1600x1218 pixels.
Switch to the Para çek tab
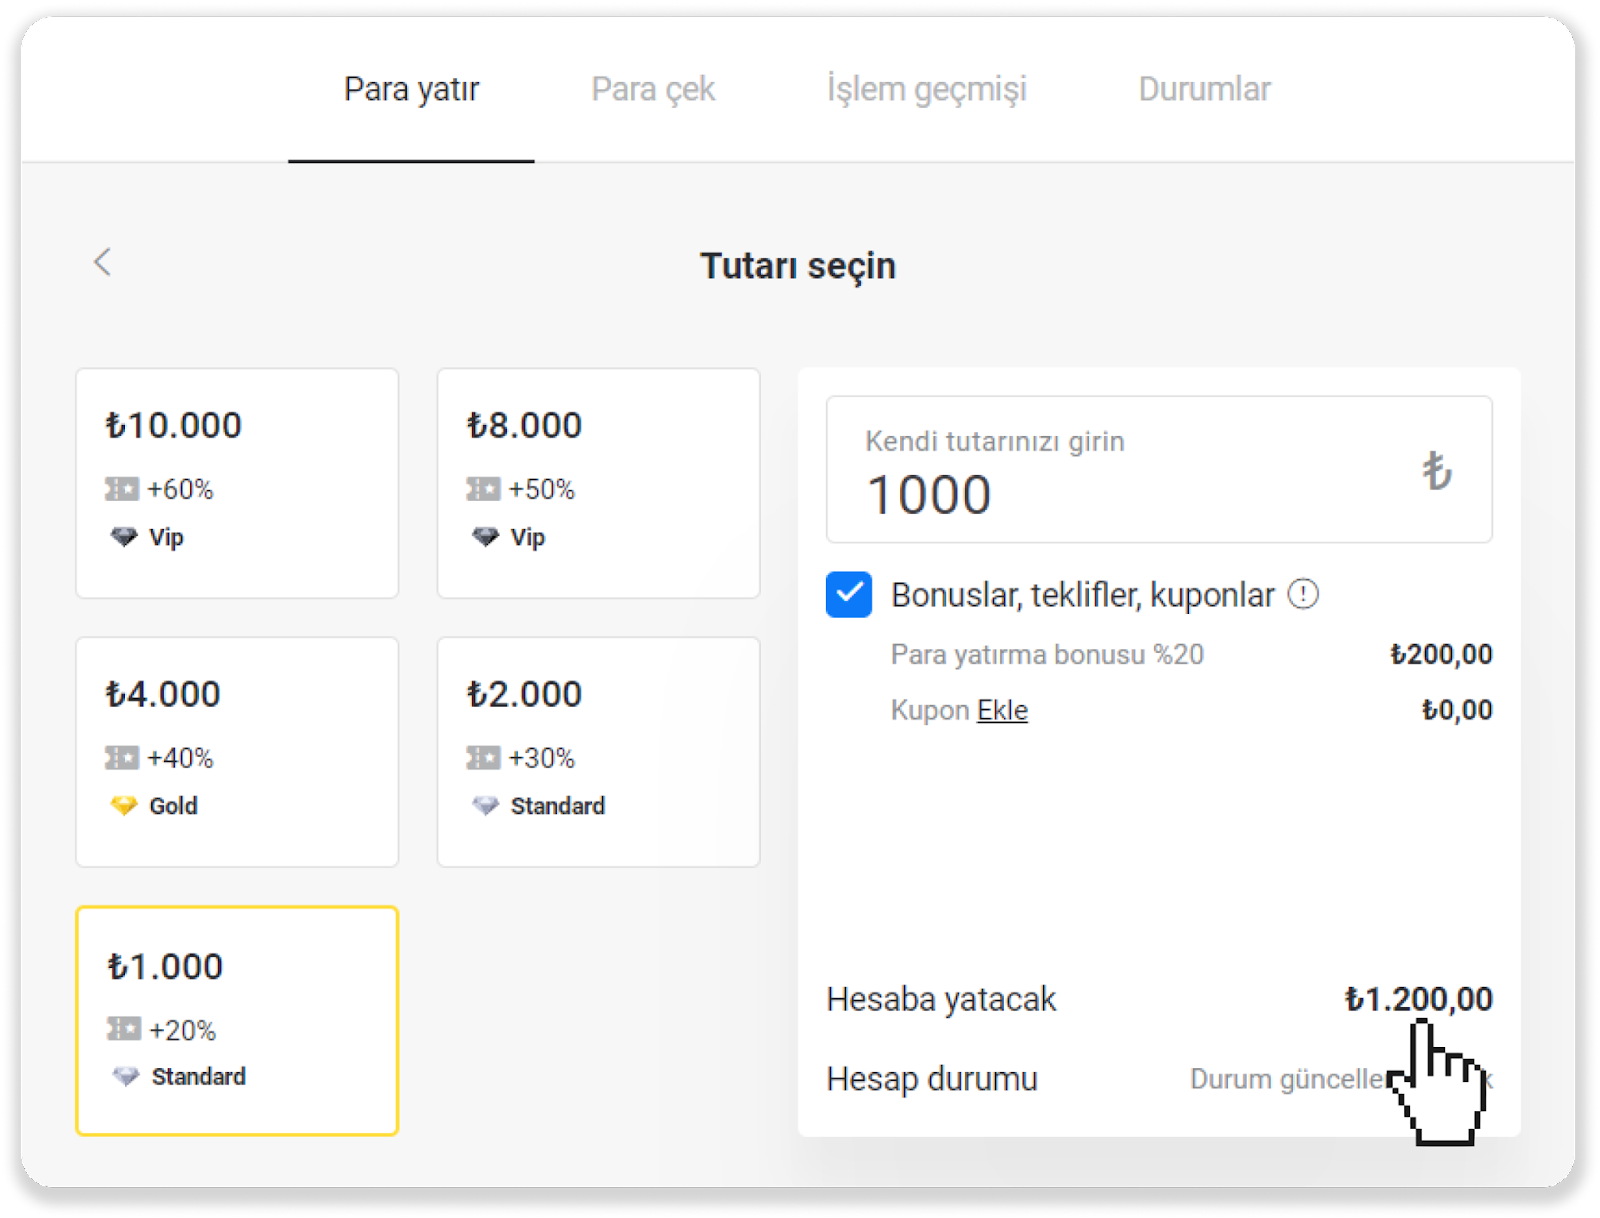tap(653, 89)
